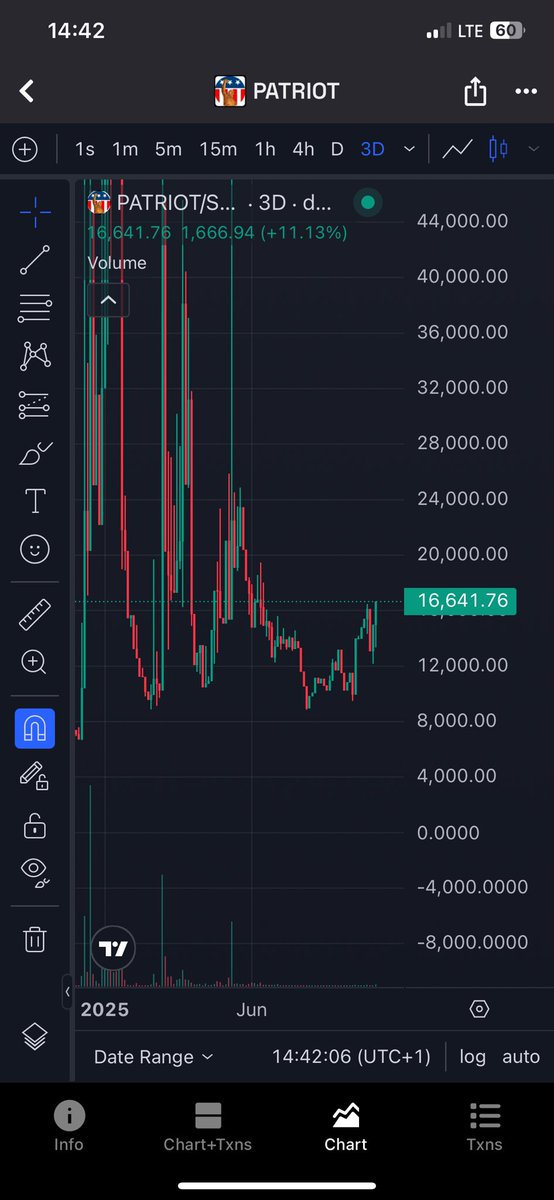The width and height of the screenshot is (554, 1200).
Task: Choose the Text annotation tool
Action: click(35, 501)
